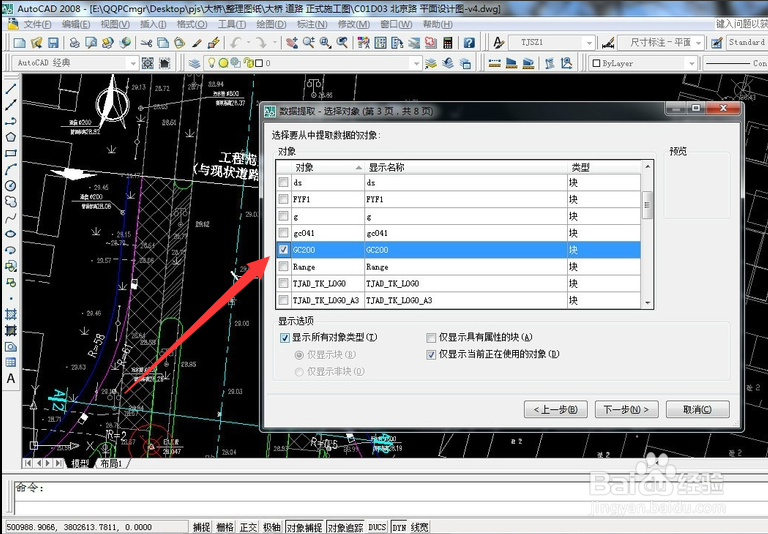
Task: Toggle 对象捕捉 osnap status button
Action: coord(304,527)
